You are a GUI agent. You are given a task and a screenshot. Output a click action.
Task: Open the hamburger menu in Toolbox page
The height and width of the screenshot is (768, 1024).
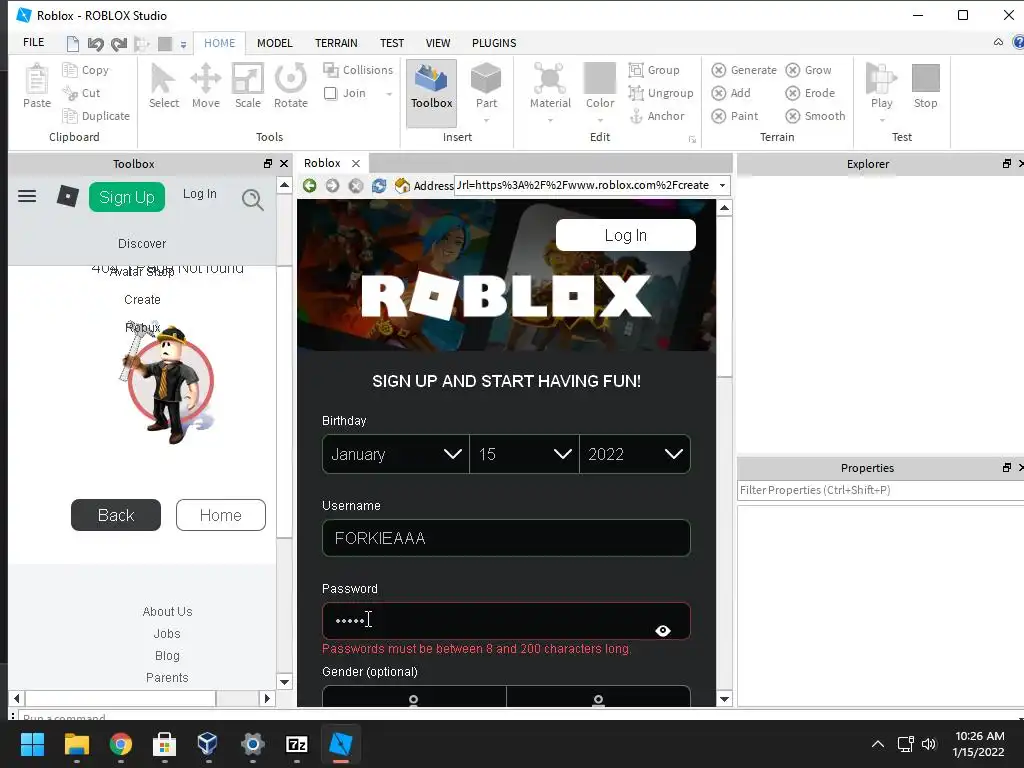point(27,196)
